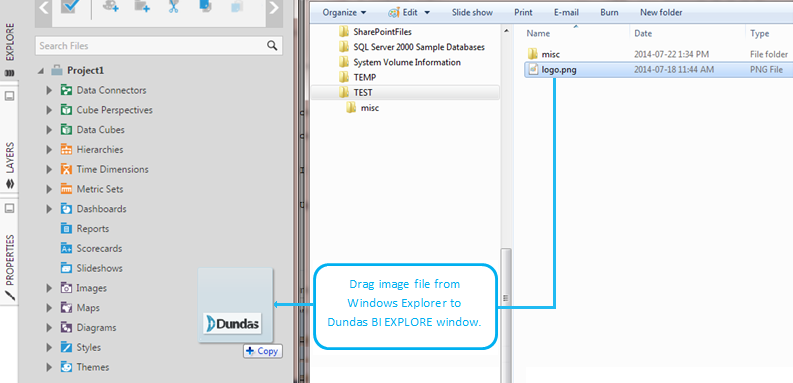Click the Metric Sets folder icon

point(66,189)
